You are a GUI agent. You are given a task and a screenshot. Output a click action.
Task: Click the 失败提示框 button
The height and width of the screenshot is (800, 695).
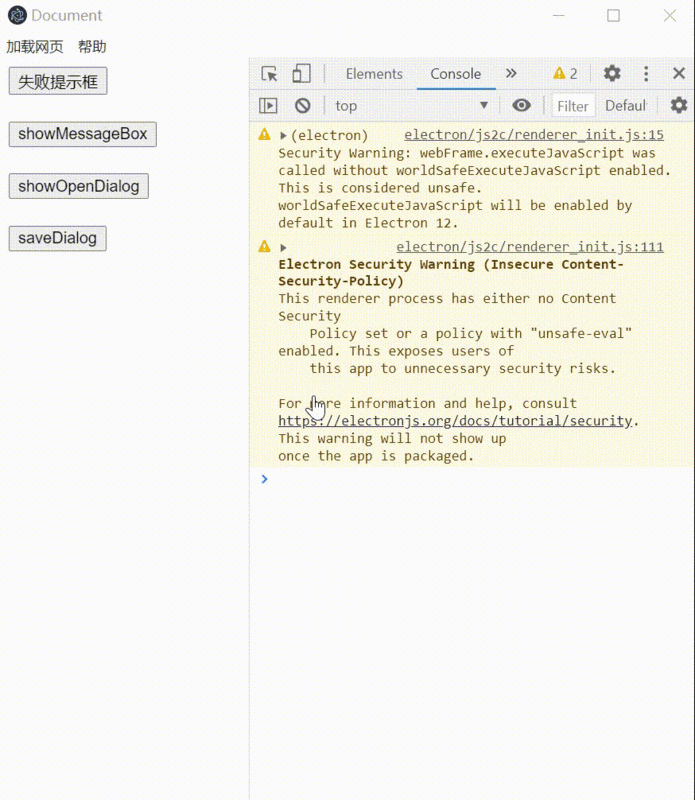coord(58,81)
